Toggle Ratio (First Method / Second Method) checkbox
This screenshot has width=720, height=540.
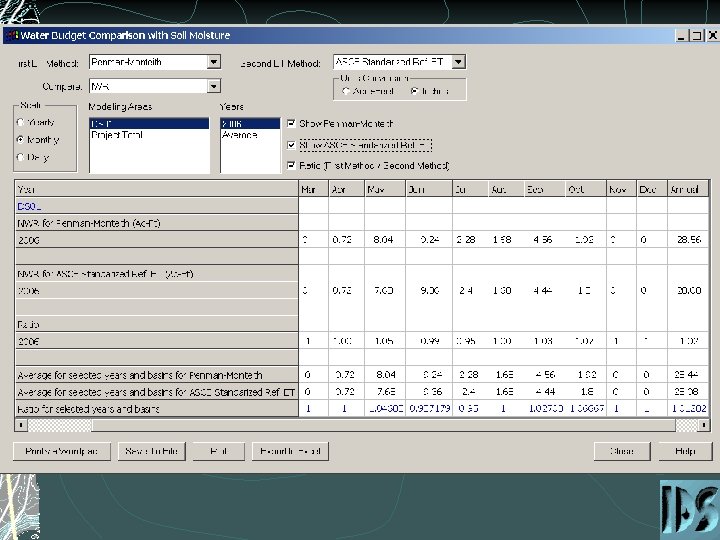tap(291, 165)
